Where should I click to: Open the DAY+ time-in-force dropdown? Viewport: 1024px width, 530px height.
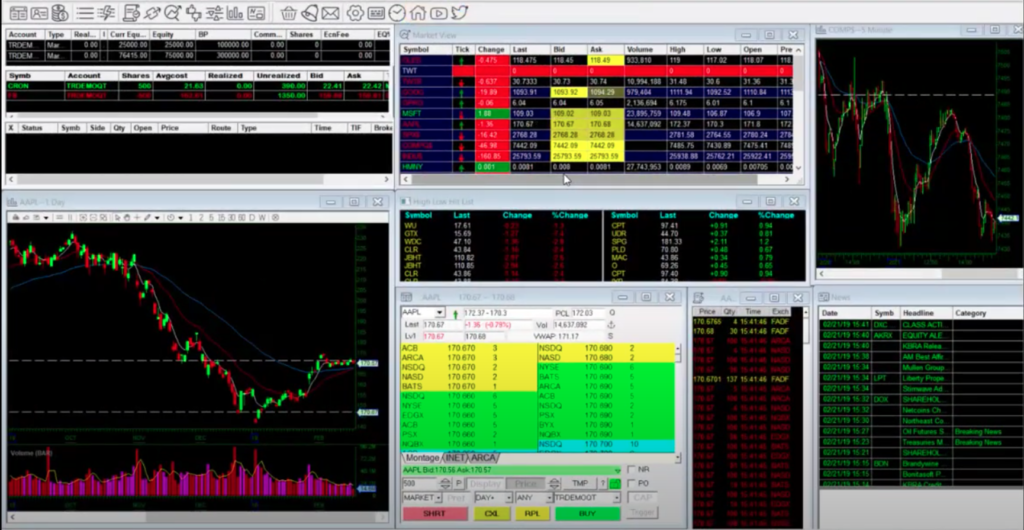[x=509, y=498]
